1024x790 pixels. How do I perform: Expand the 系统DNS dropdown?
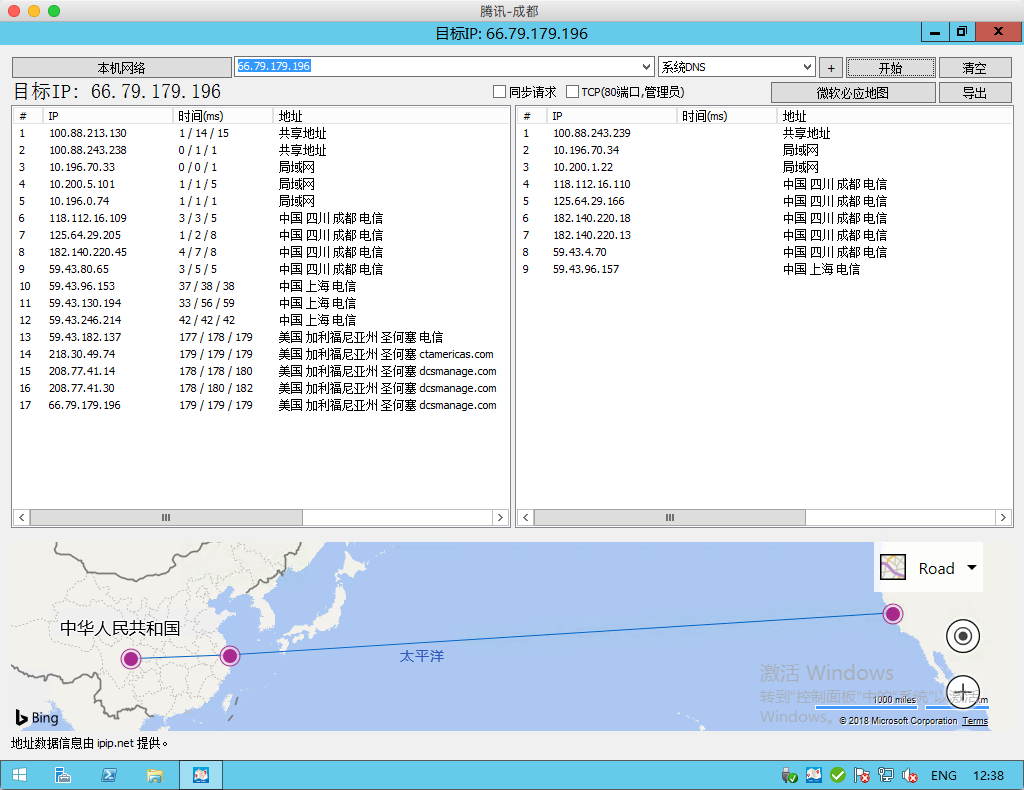(x=807, y=67)
